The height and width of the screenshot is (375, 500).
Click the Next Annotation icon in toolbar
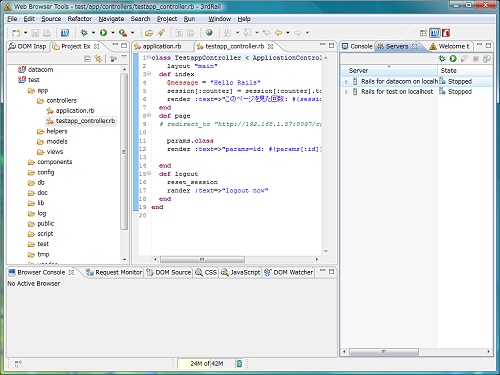[x=228, y=33]
